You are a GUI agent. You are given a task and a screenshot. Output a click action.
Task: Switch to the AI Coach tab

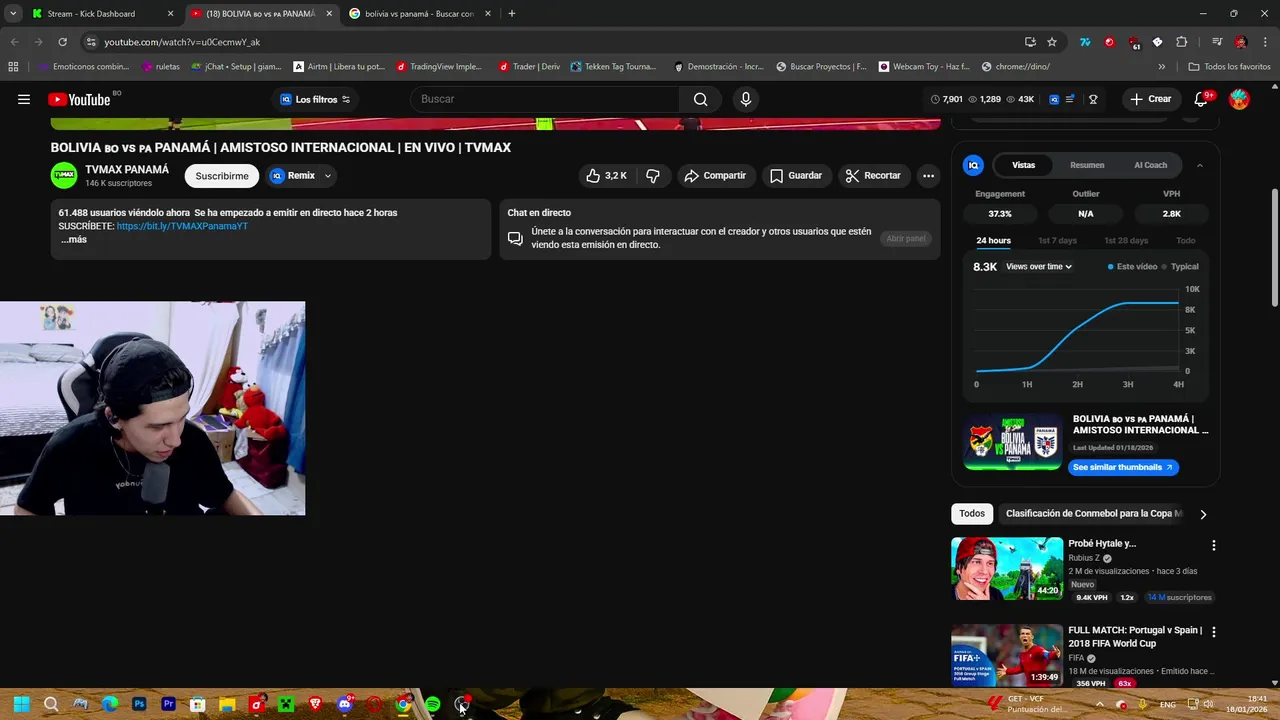pos(1150,165)
